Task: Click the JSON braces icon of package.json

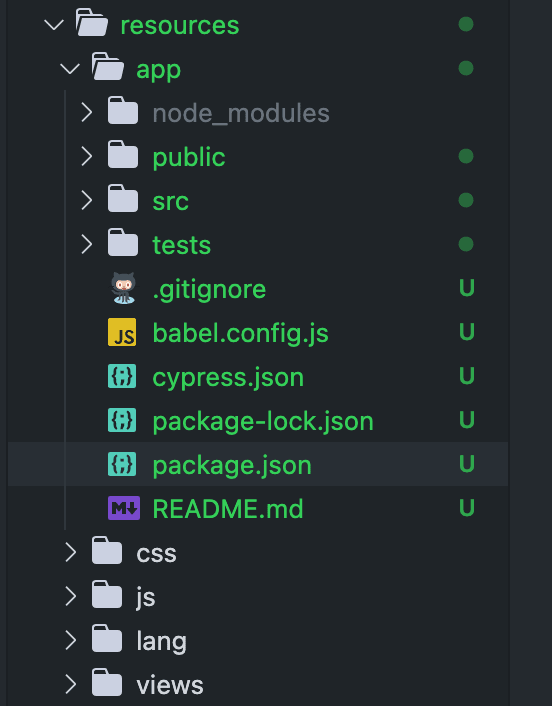Action: 122,464
